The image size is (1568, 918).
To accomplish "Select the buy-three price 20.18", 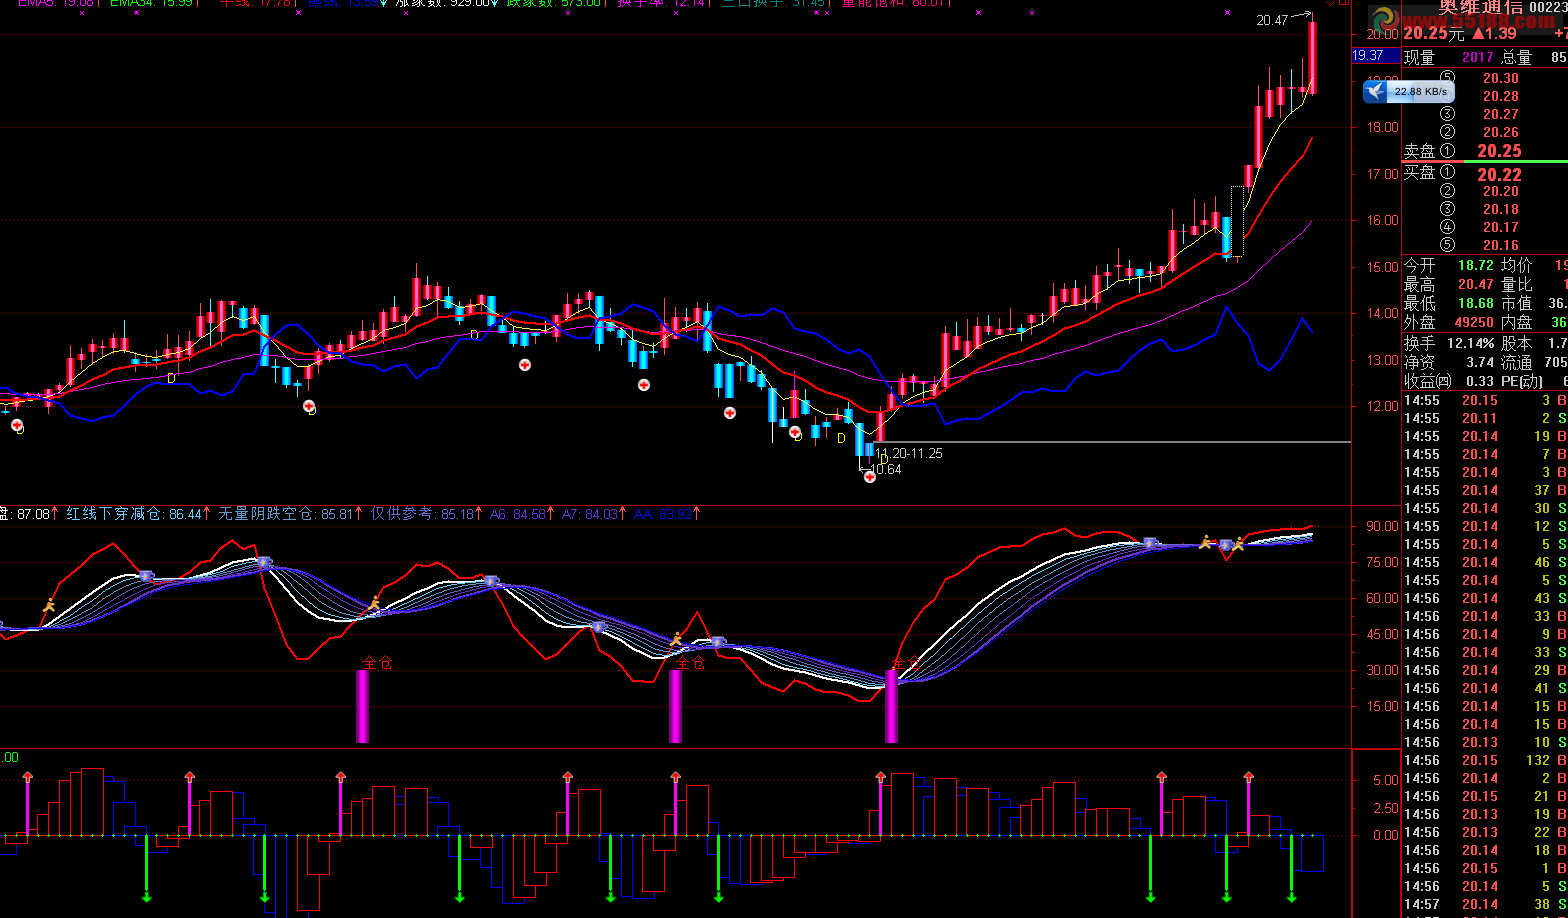I will (1501, 209).
